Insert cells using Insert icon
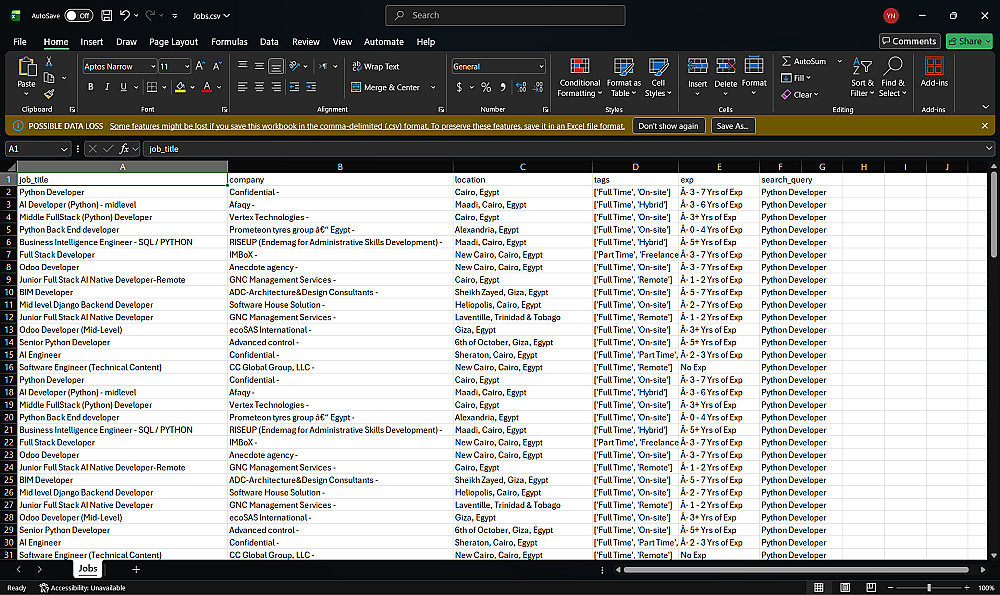This screenshot has height=595, width=1000. 697,66
